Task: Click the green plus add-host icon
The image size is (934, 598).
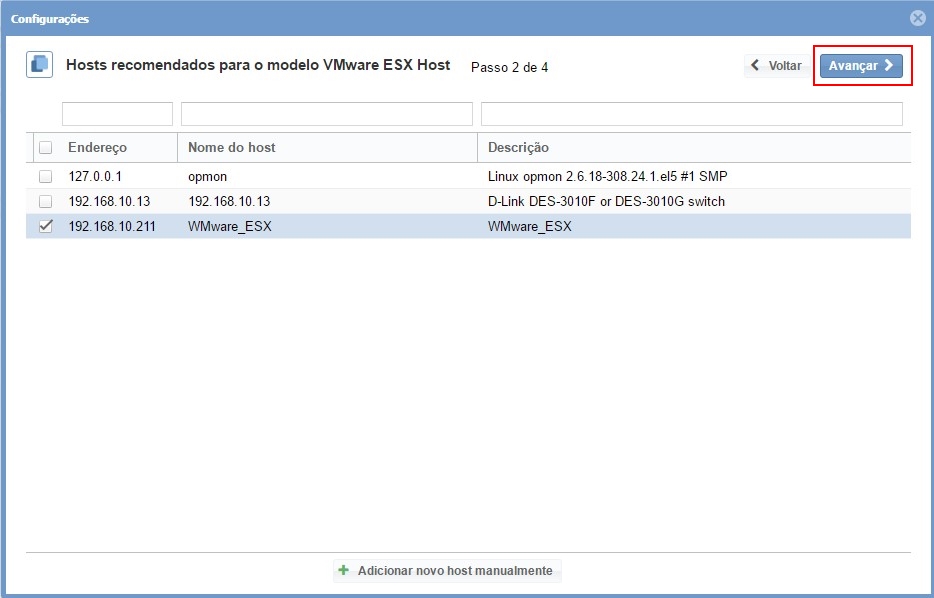Action: pyautogui.click(x=344, y=571)
